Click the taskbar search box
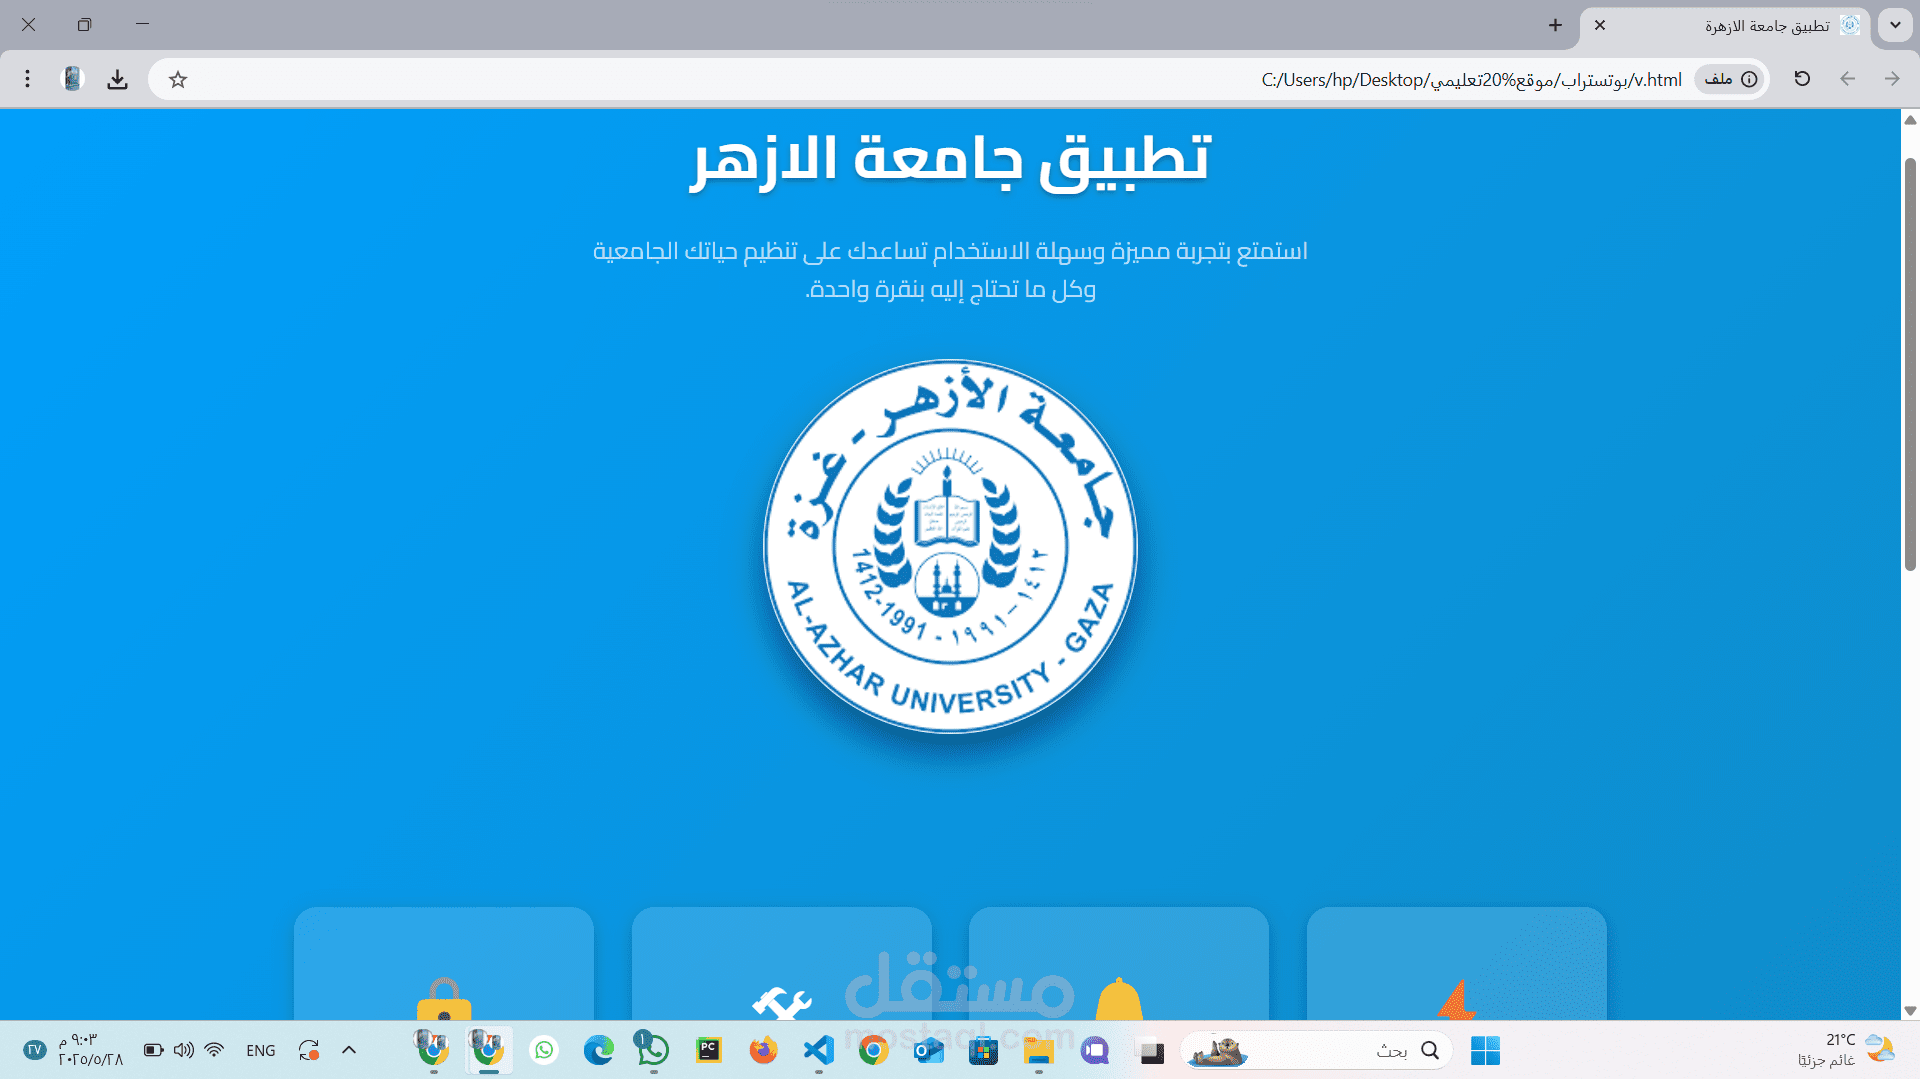 coord(1316,1051)
